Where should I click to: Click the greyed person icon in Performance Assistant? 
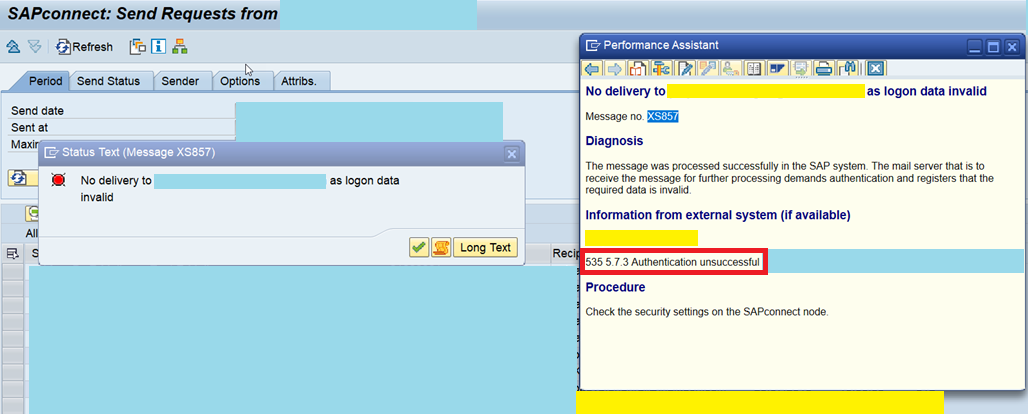731,68
